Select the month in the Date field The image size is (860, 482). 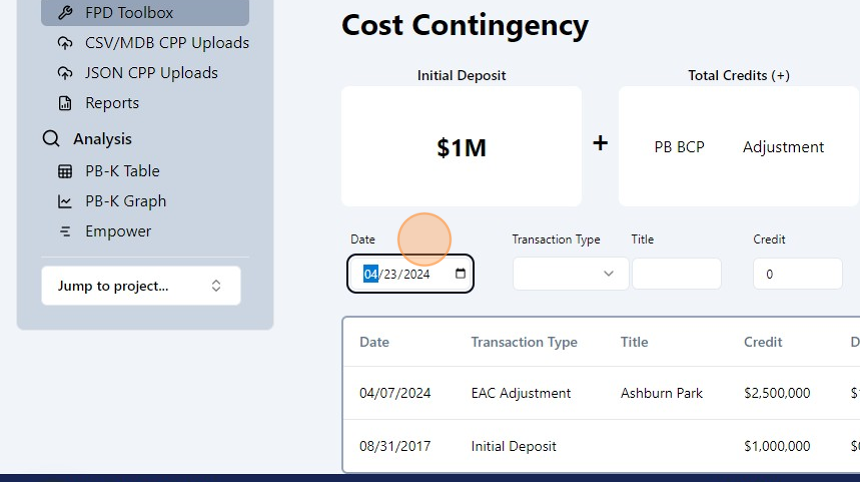pyautogui.click(x=370, y=274)
